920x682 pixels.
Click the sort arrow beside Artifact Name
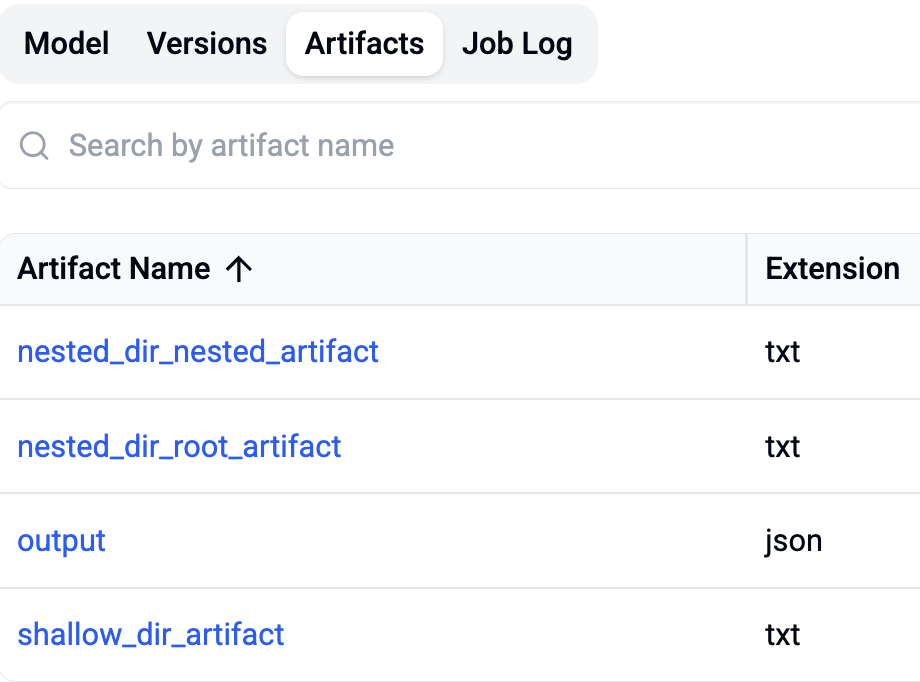[240, 268]
